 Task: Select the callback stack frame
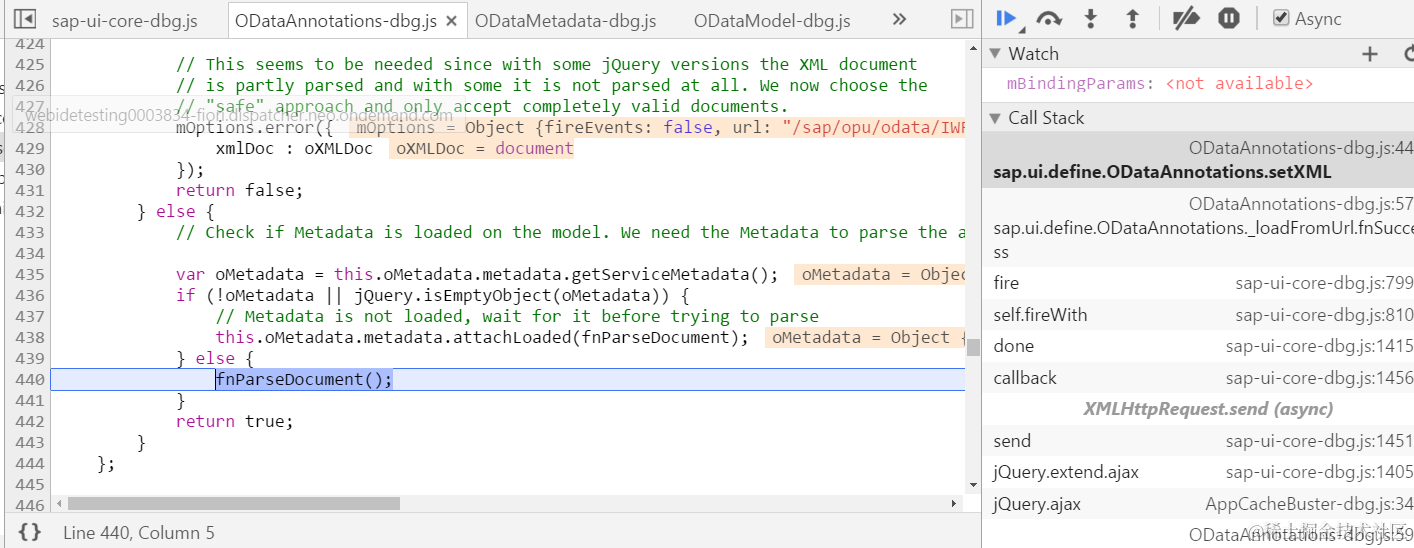[1198, 378]
